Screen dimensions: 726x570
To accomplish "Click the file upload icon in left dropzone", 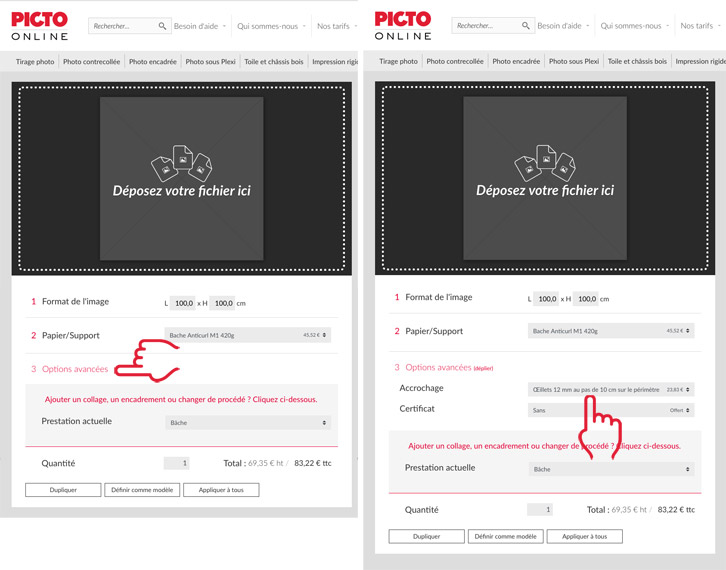I will [181, 164].
